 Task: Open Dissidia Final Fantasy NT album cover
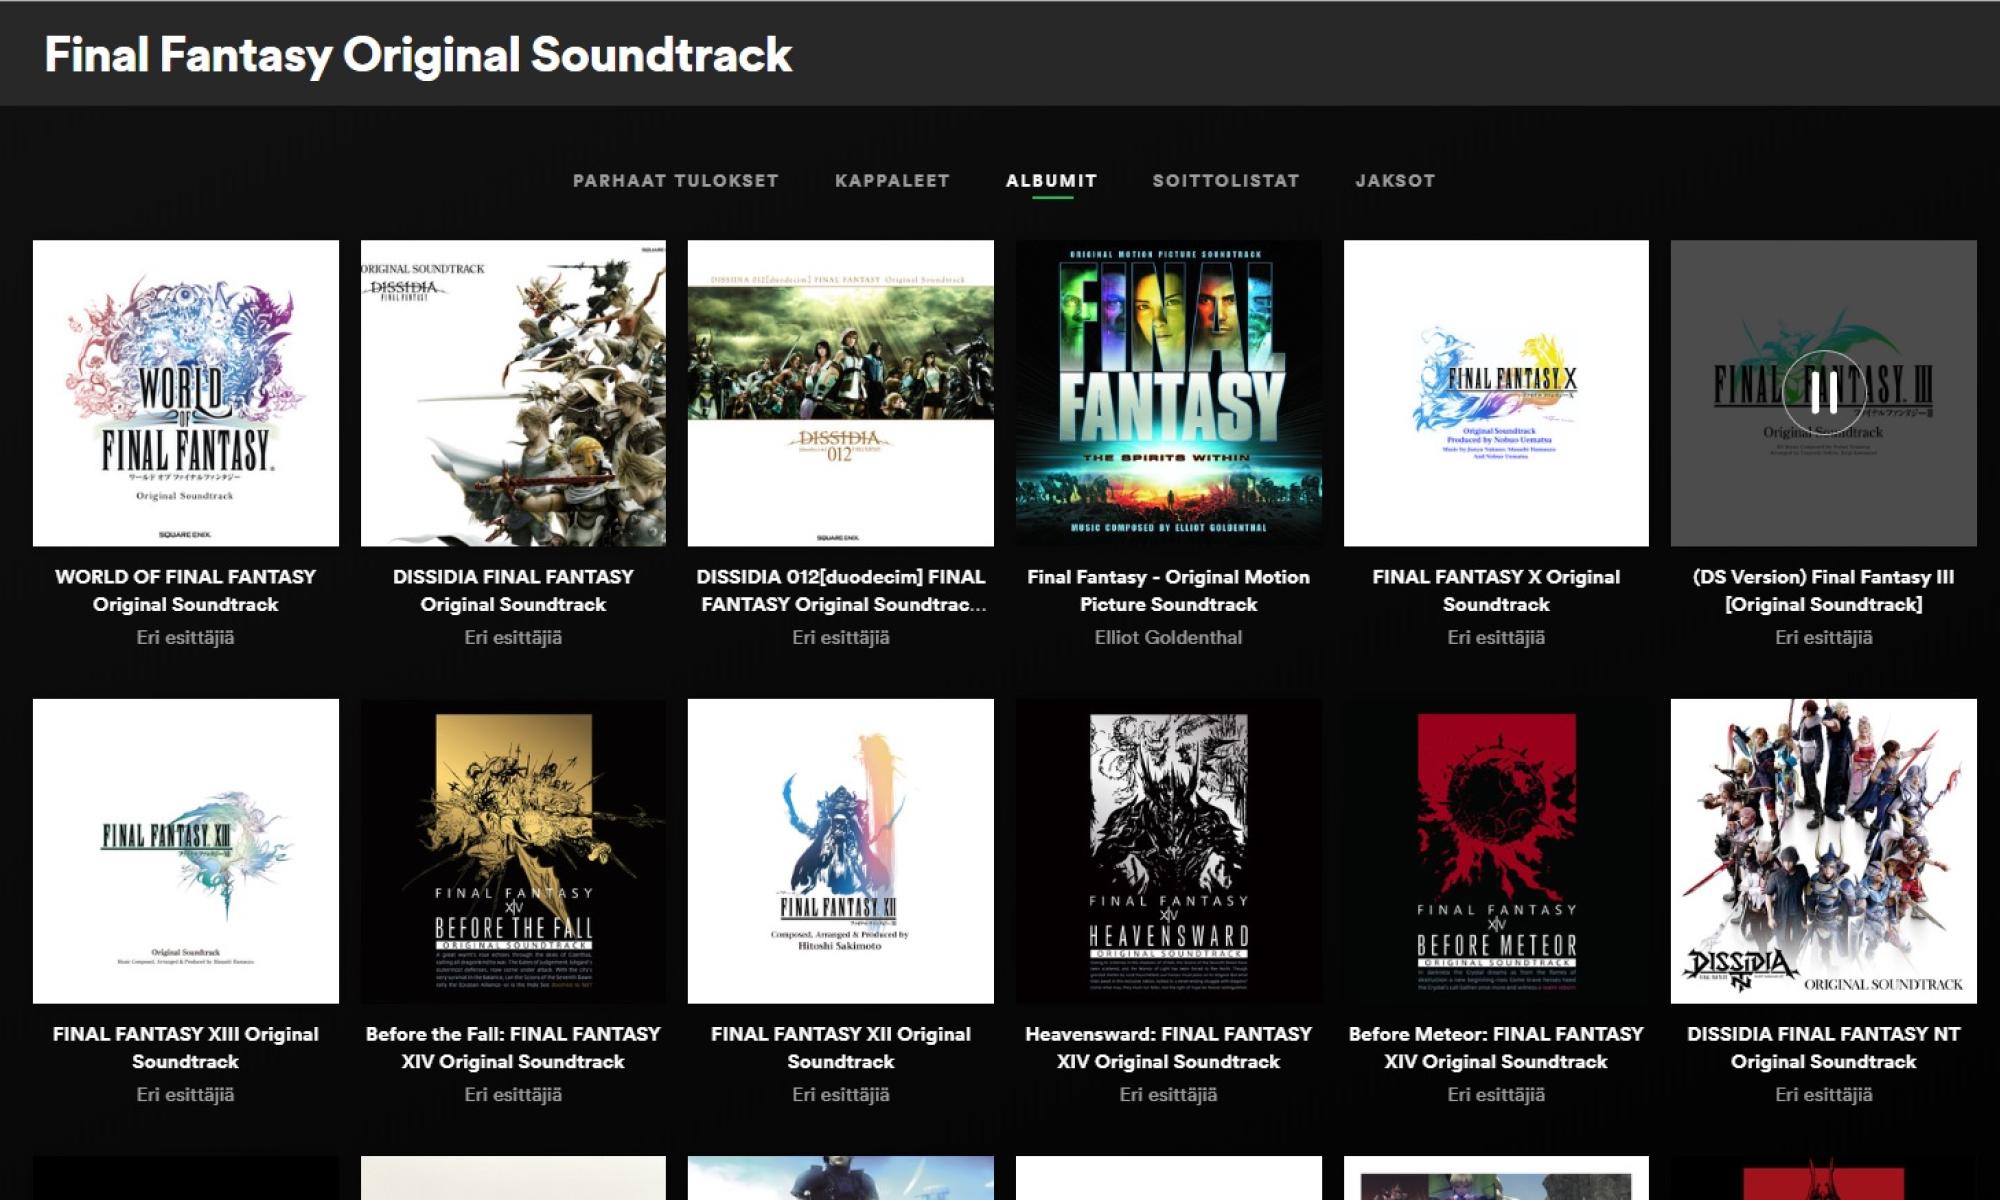tap(1824, 851)
